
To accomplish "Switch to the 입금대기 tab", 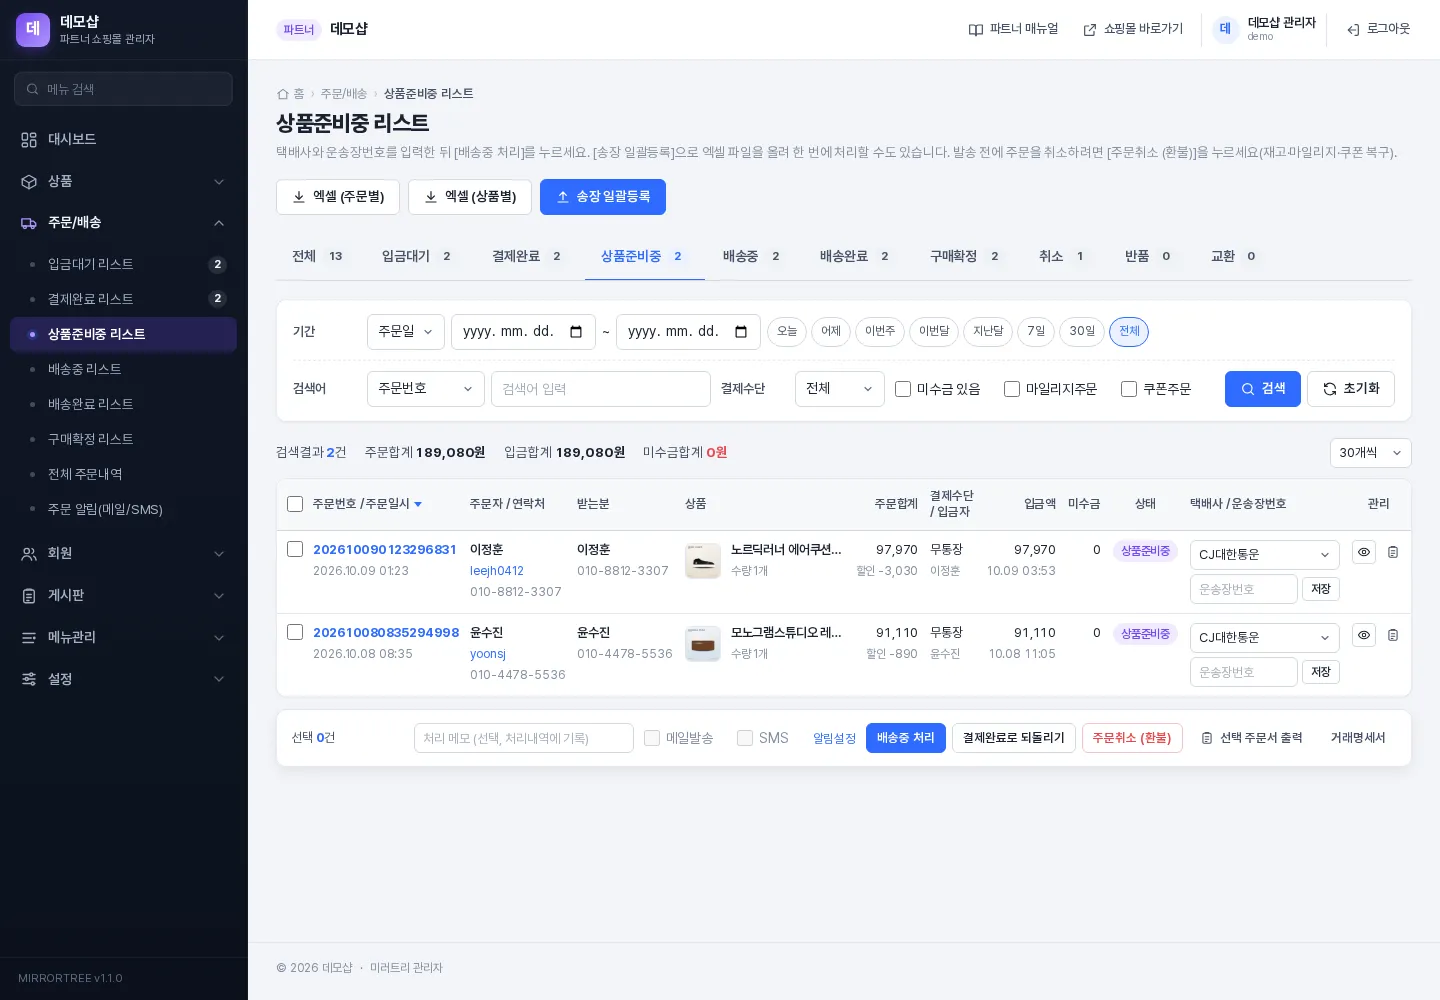I will click(416, 257).
